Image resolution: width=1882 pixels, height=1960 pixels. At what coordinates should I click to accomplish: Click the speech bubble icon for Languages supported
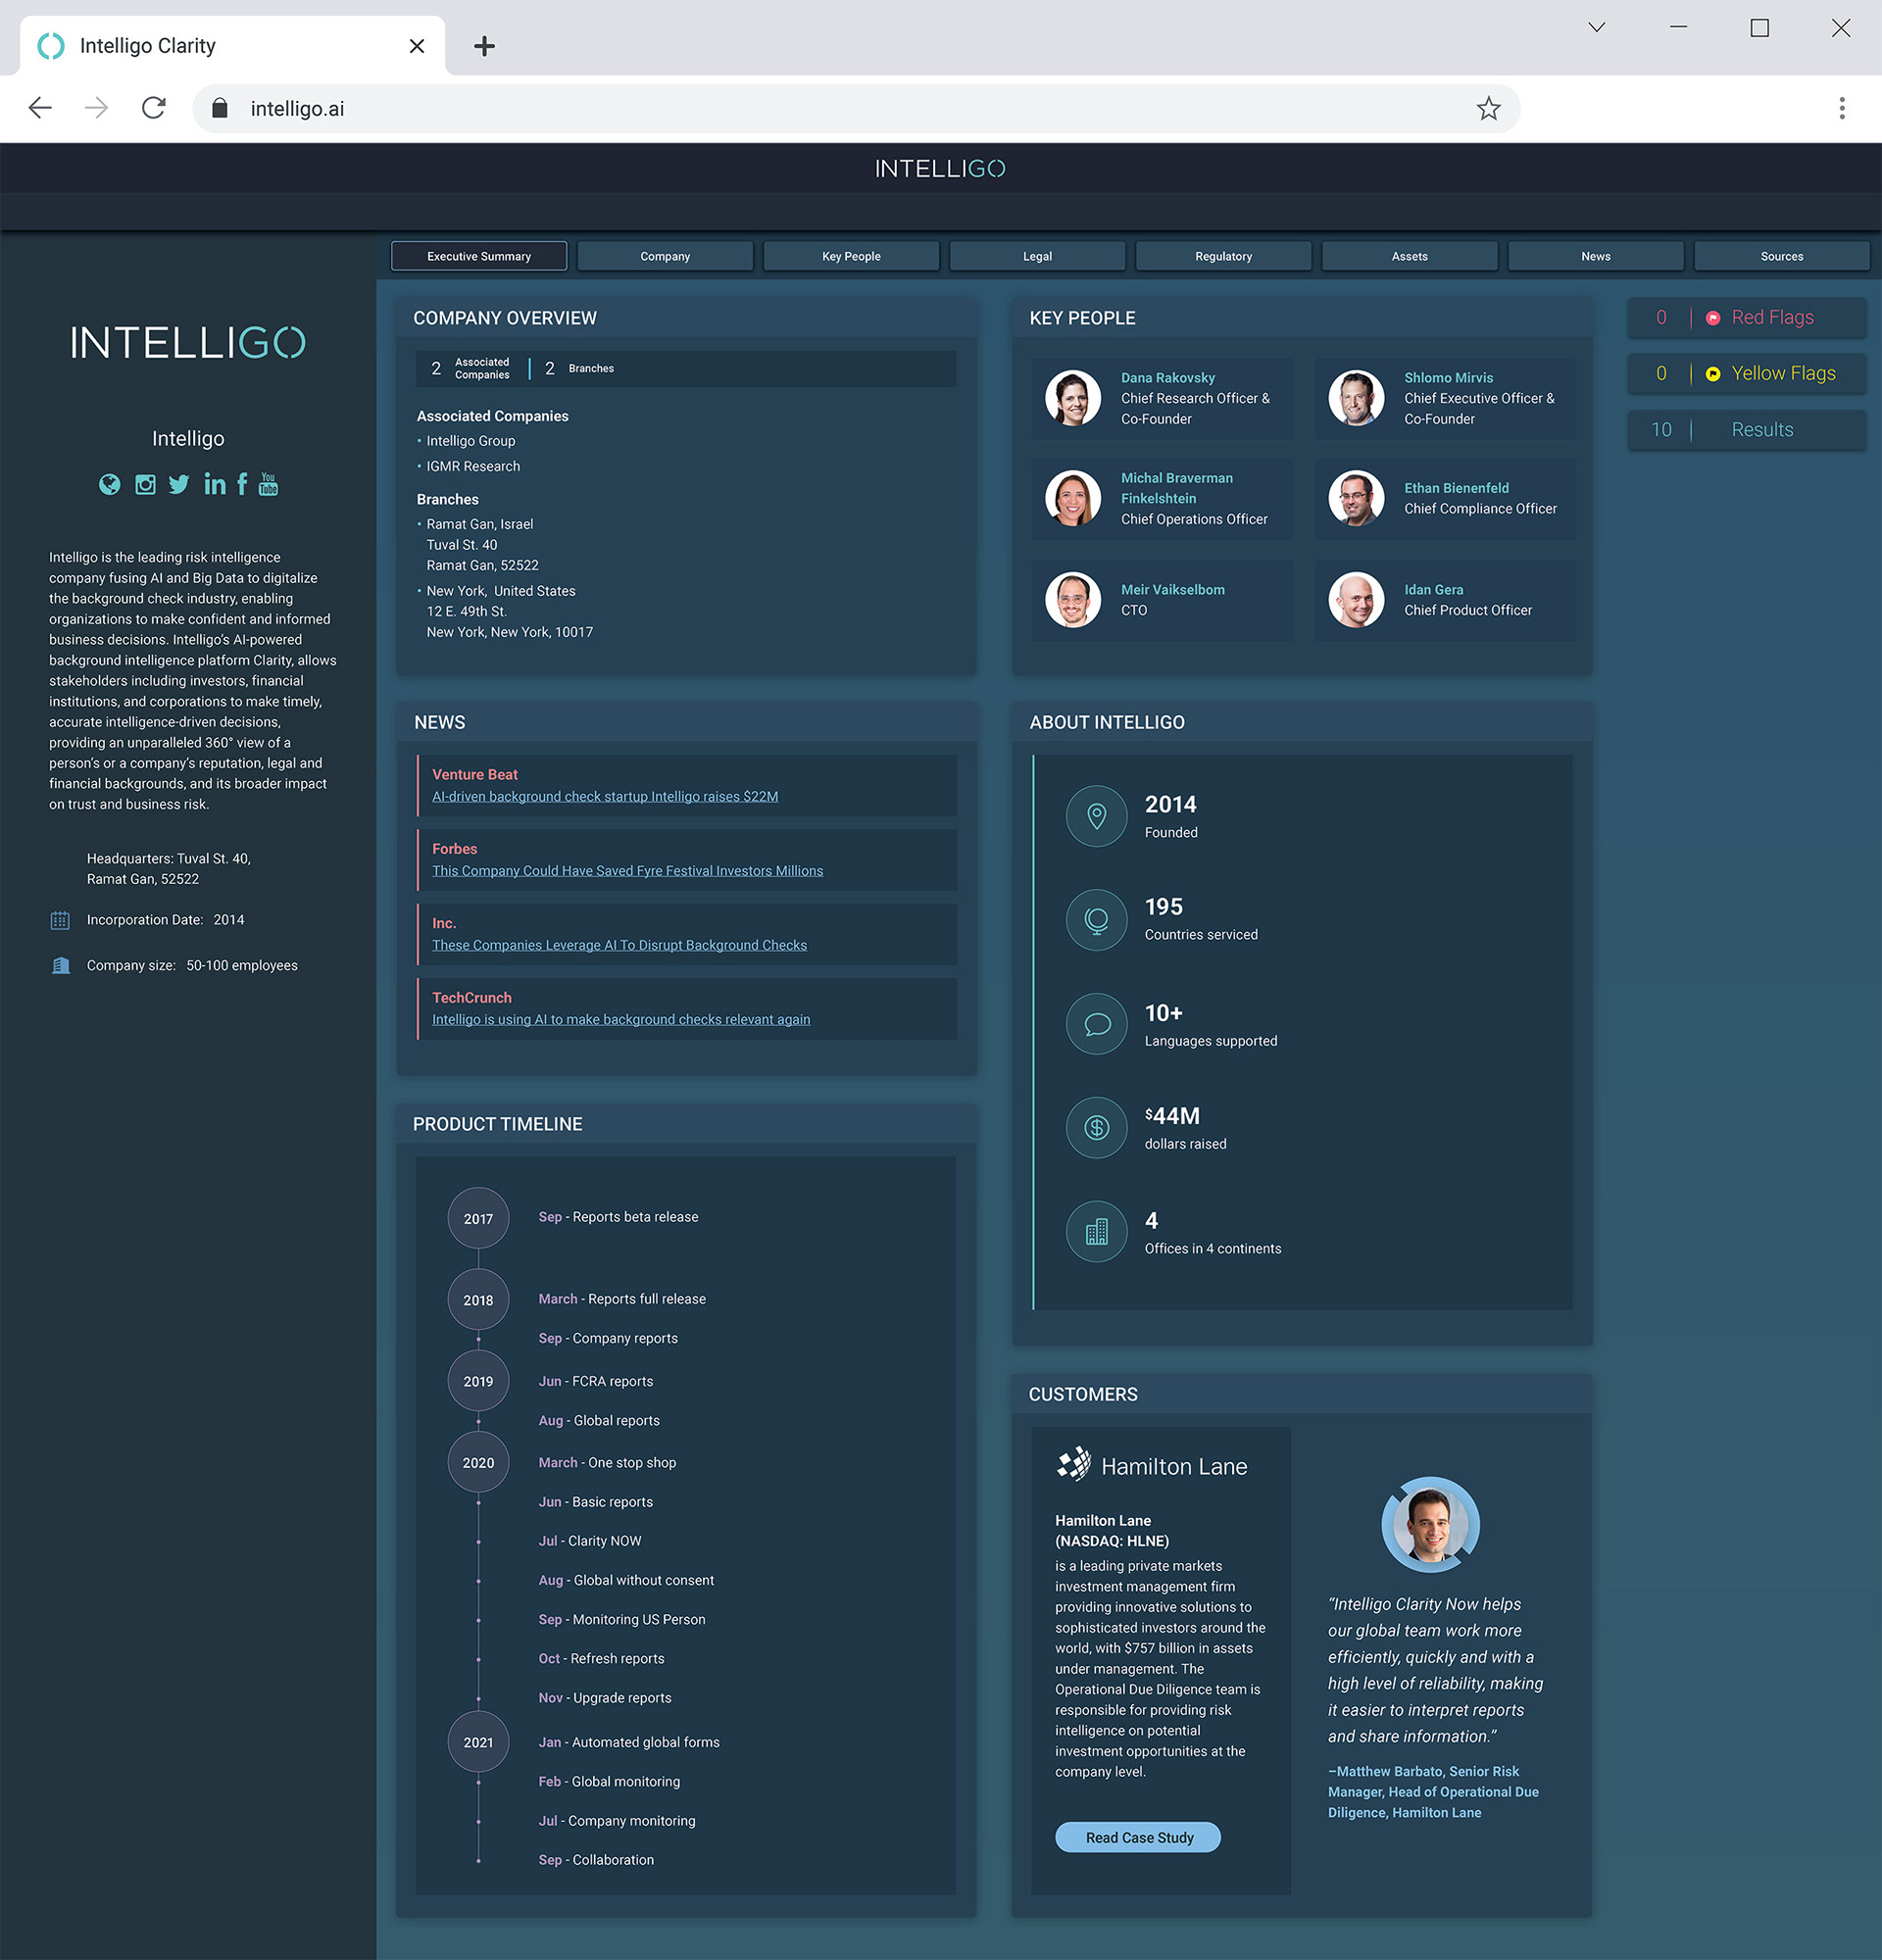[x=1097, y=1024]
